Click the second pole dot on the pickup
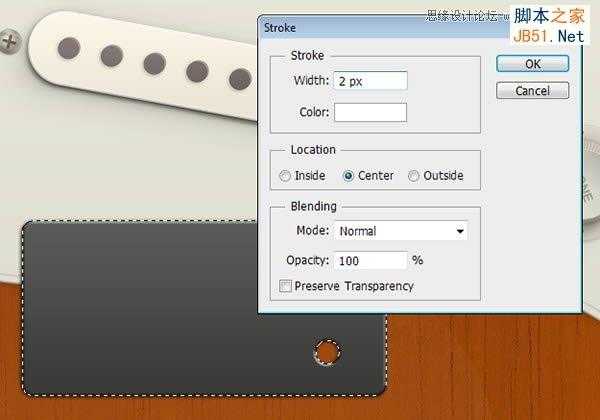Screen dimensions: 600x420 click(112, 56)
